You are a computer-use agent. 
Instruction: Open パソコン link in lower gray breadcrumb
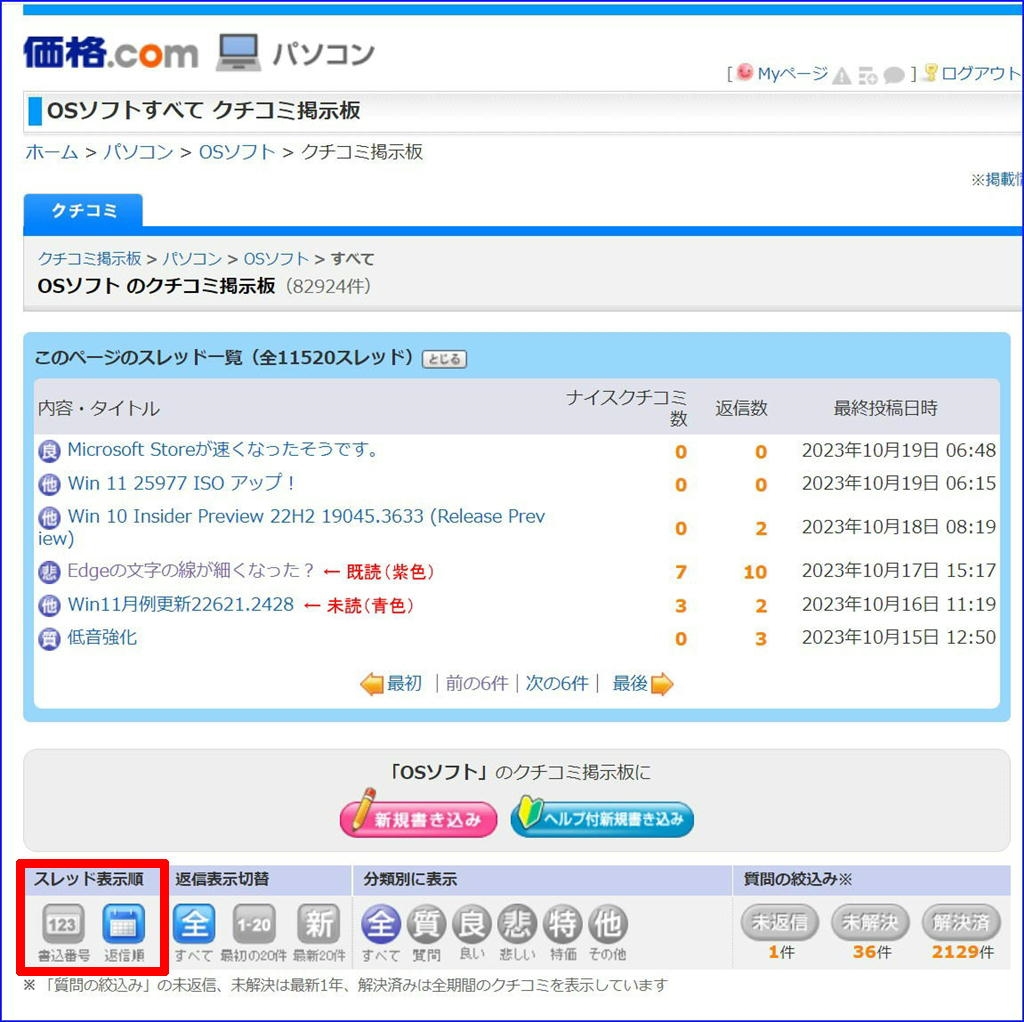(192, 259)
